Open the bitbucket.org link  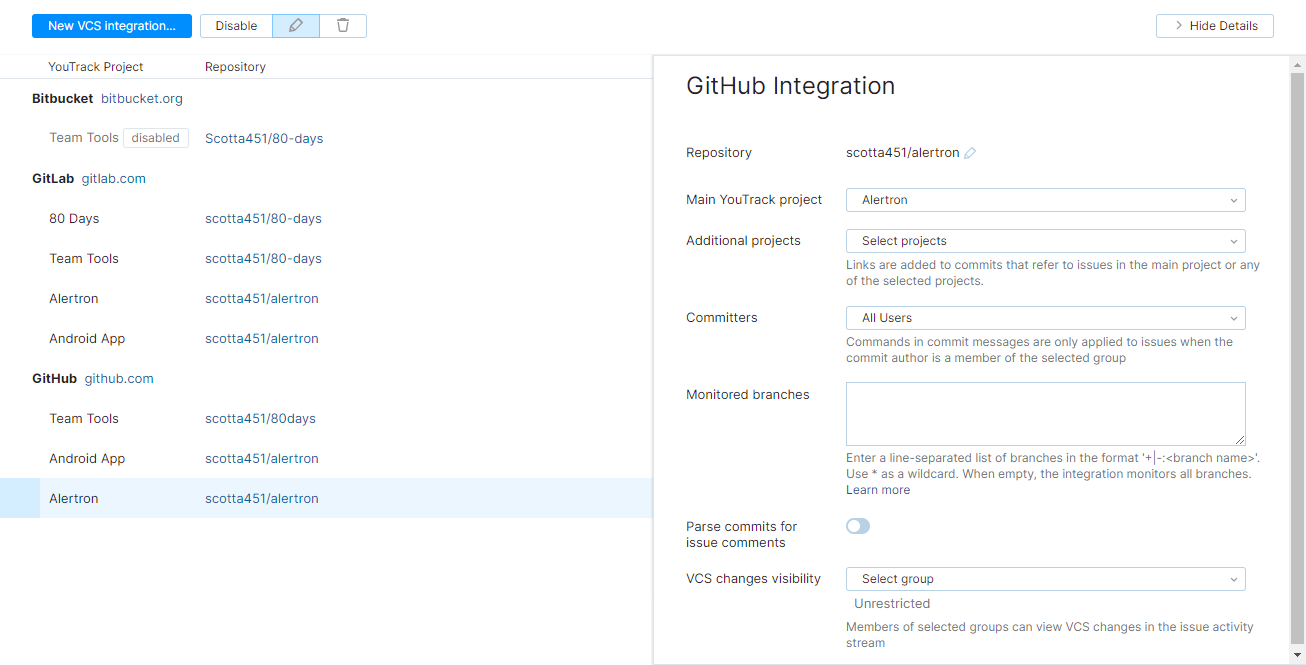tap(141, 98)
